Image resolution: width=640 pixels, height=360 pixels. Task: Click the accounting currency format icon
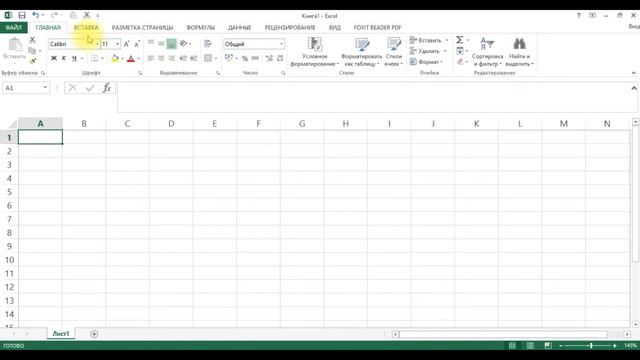(x=229, y=58)
